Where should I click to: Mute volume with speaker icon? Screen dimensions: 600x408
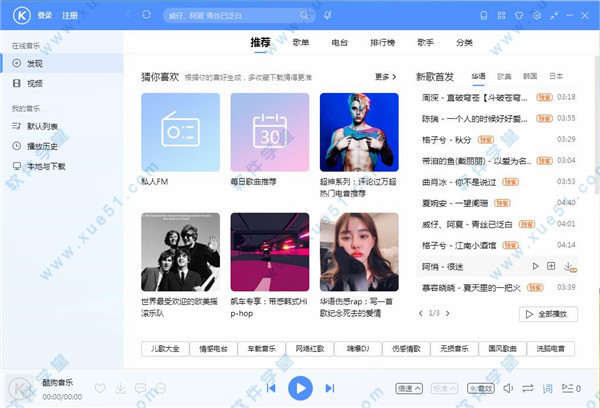click(508, 388)
